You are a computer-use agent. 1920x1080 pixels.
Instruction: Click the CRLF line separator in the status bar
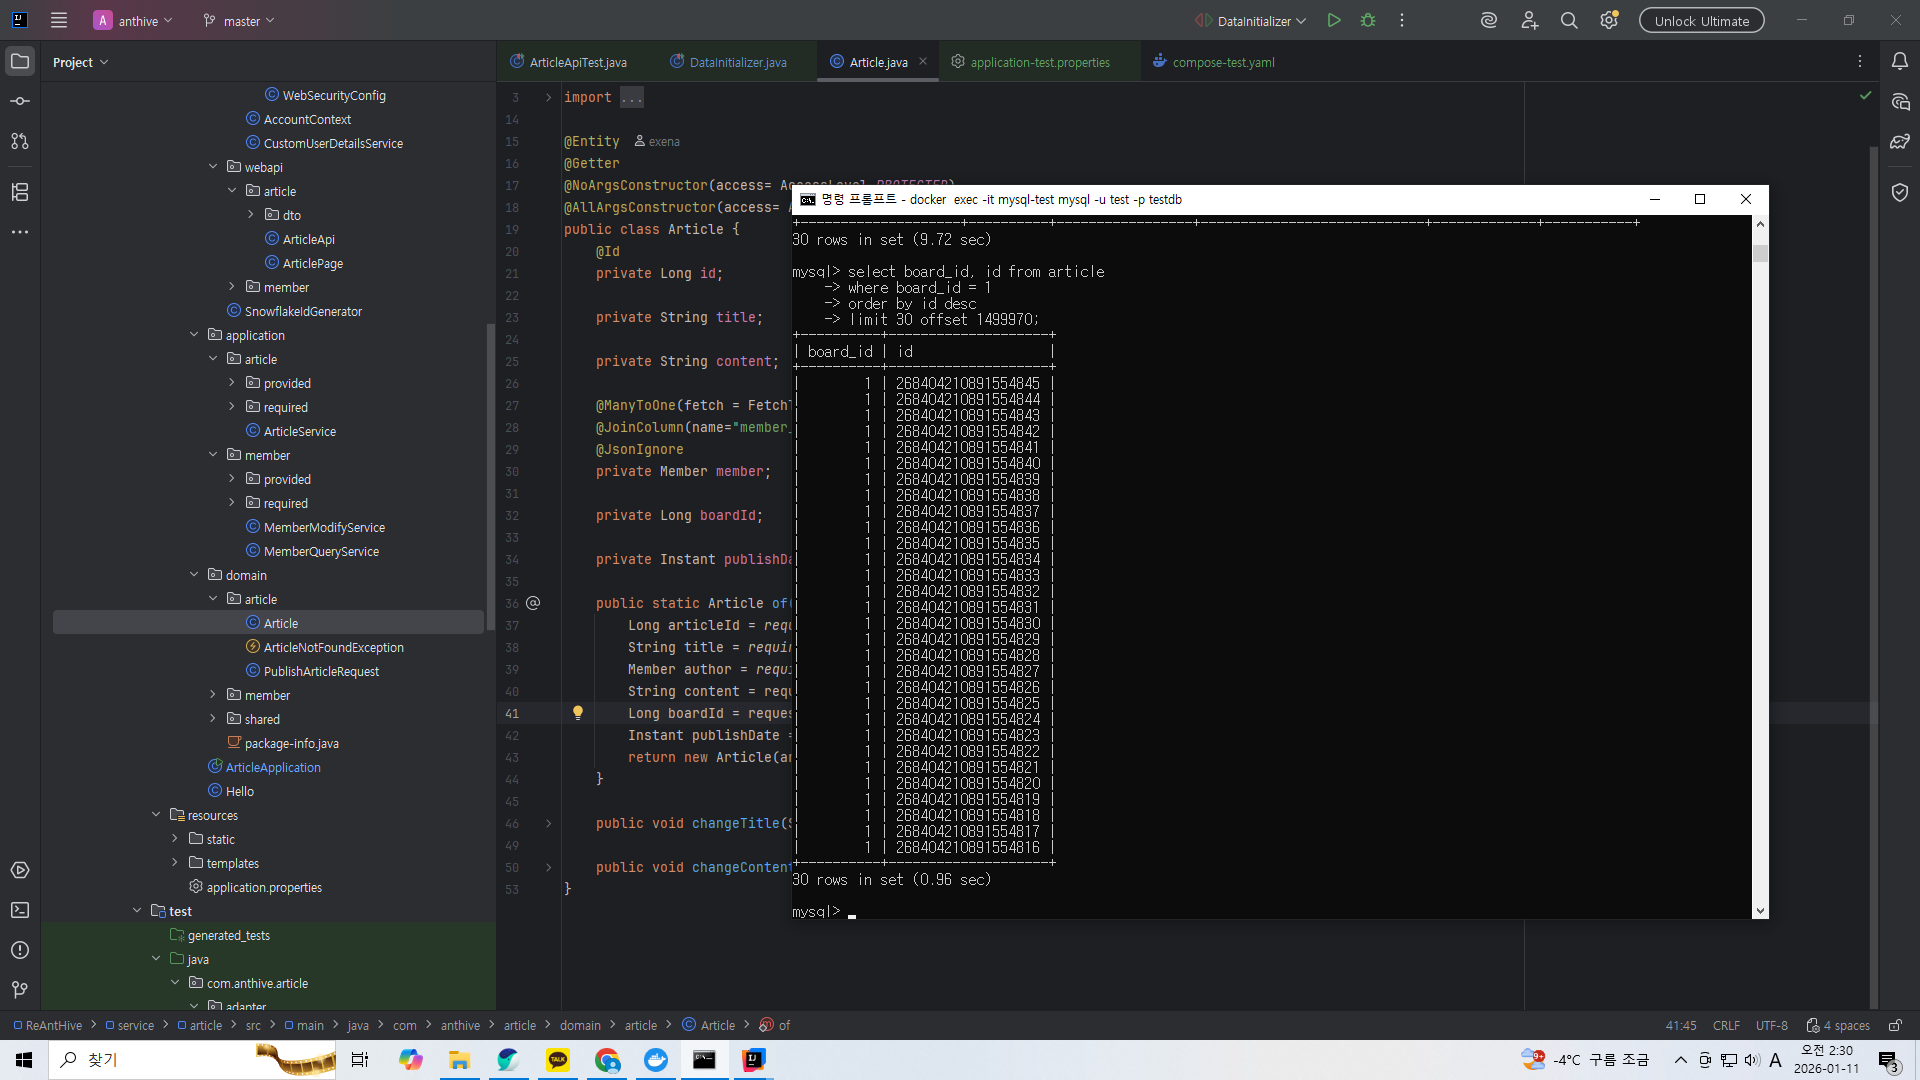click(x=1726, y=1025)
